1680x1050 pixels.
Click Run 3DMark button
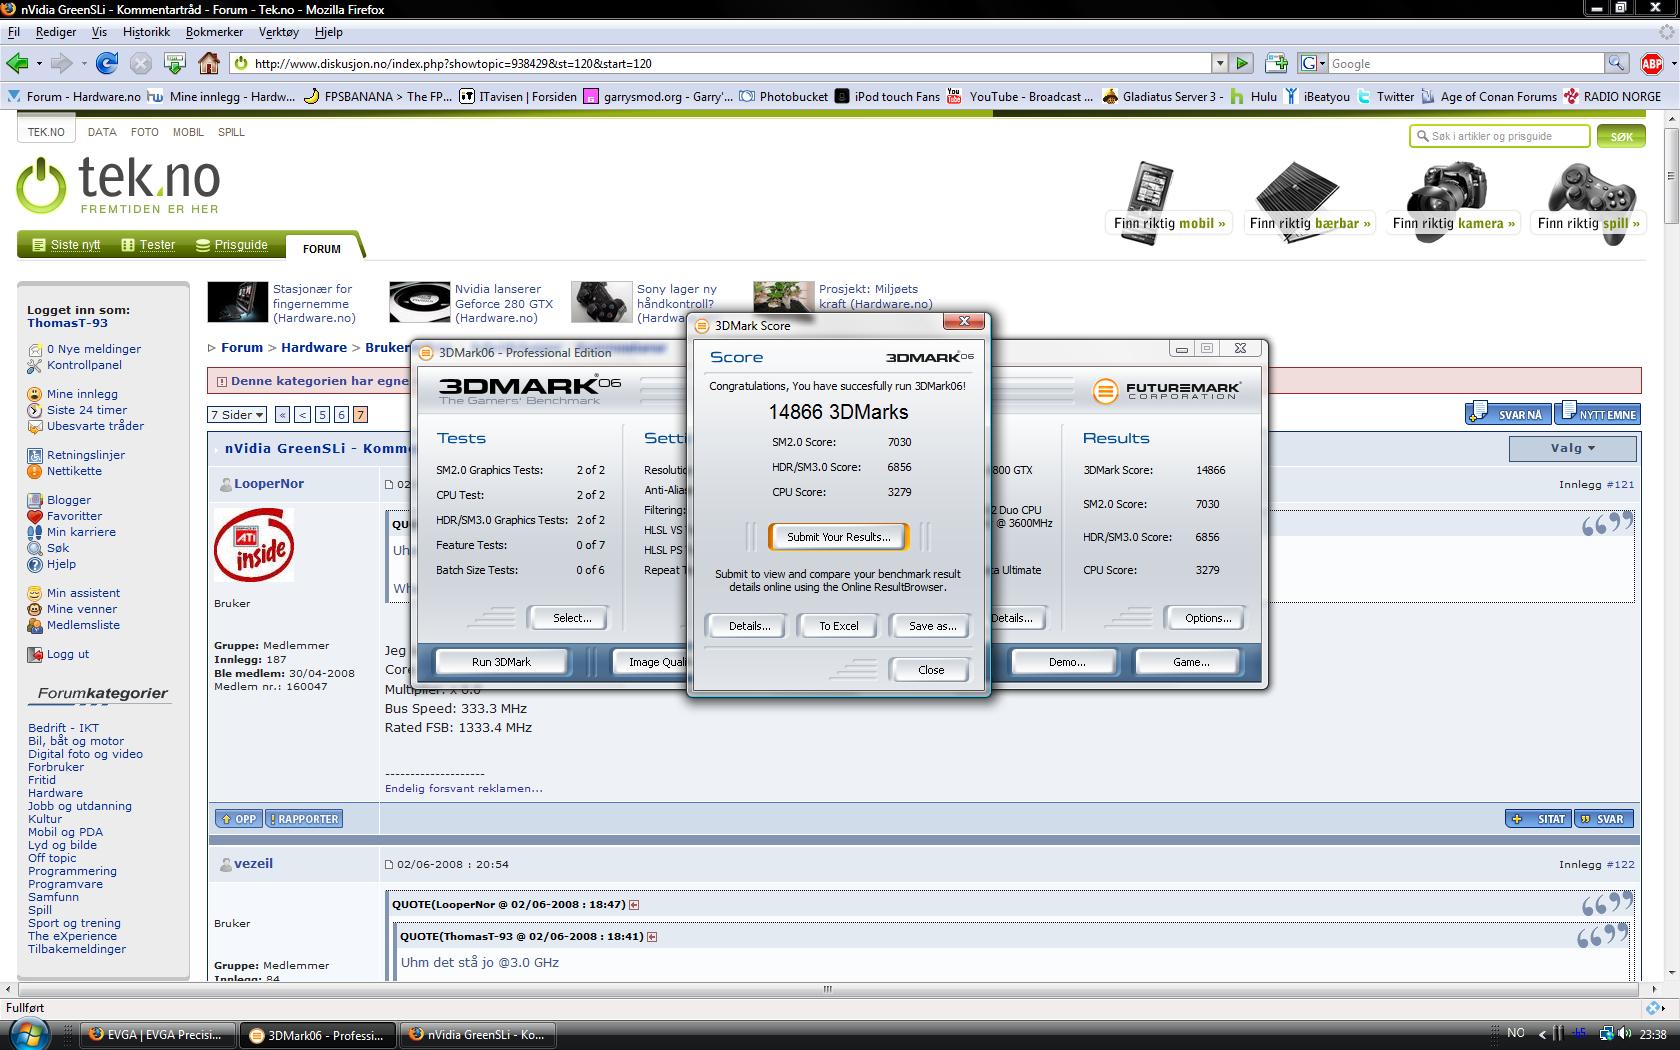501,662
